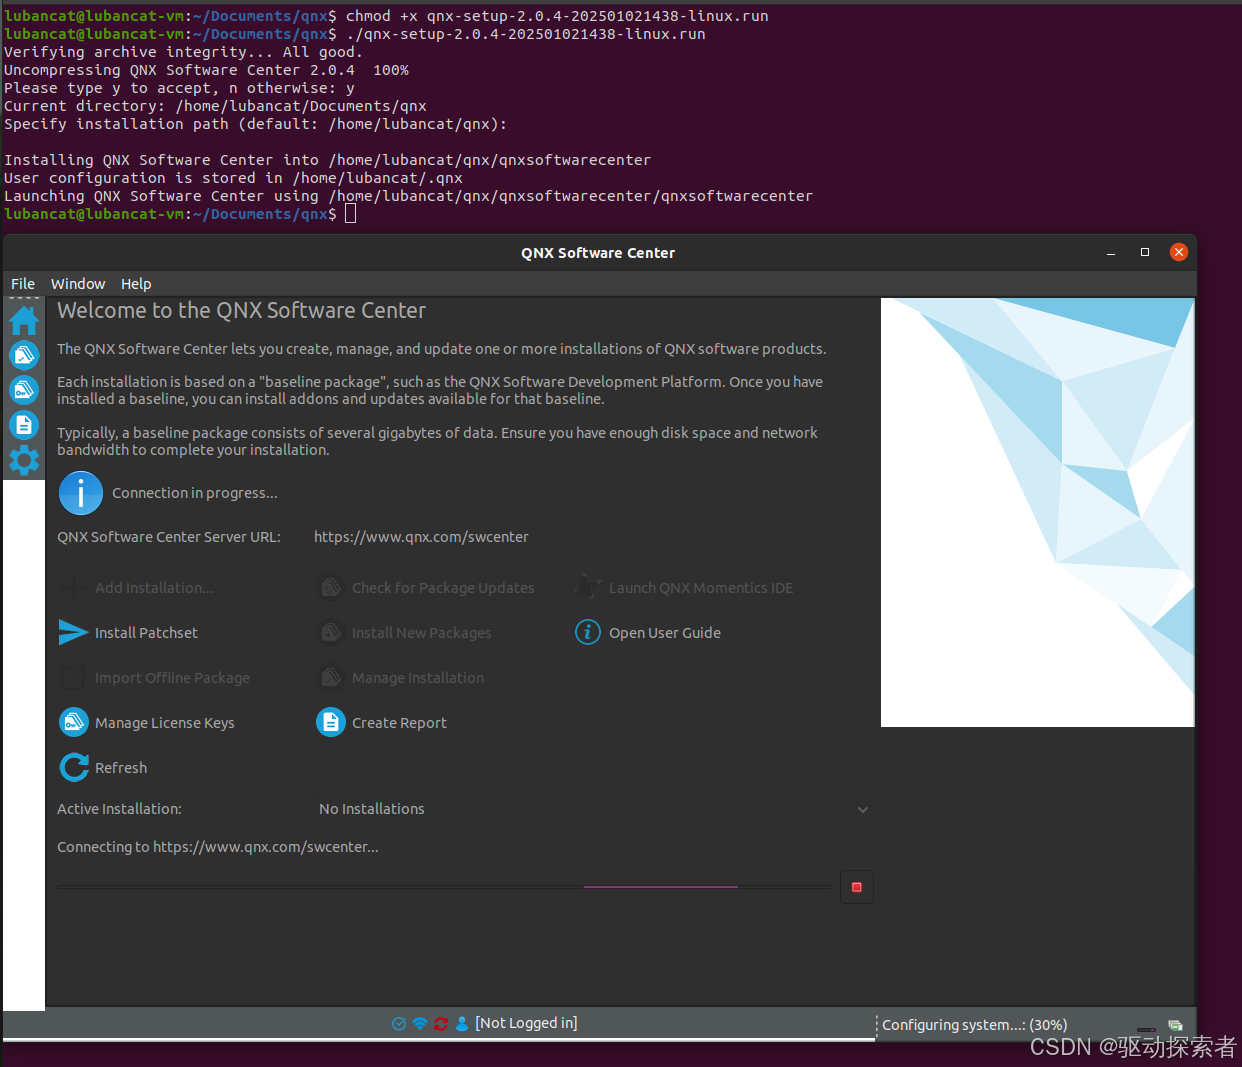Expand the Active Installation dropdown
The width and height of the screenshot is (1242, 1067).
coord(593,809)
